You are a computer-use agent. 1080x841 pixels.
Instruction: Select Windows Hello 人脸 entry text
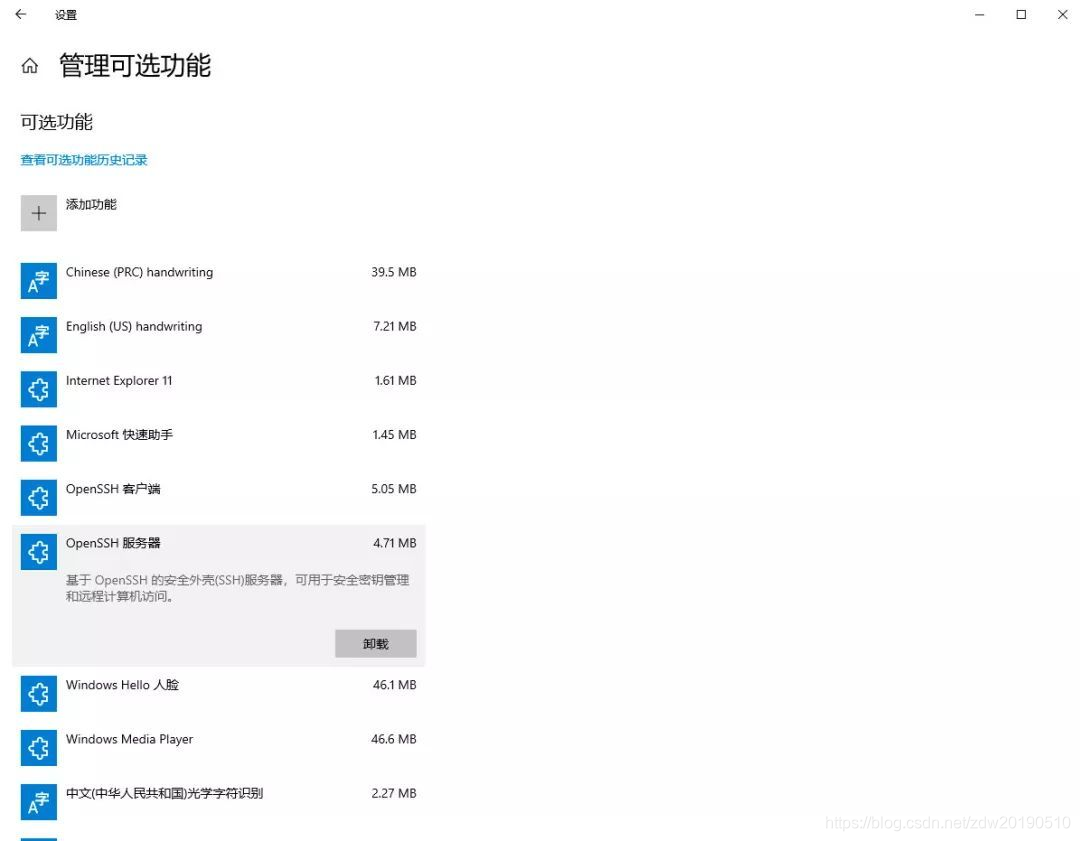point(122,685)
